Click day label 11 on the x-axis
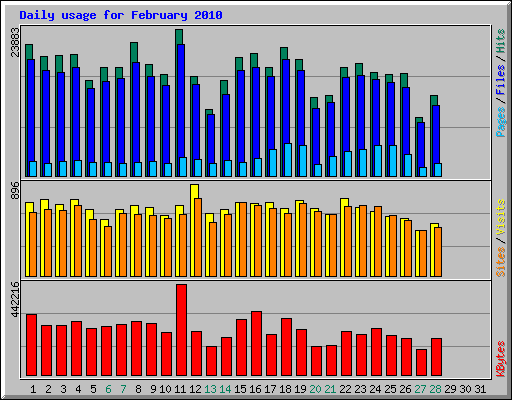The image size is (512, 400). (180, 389)
